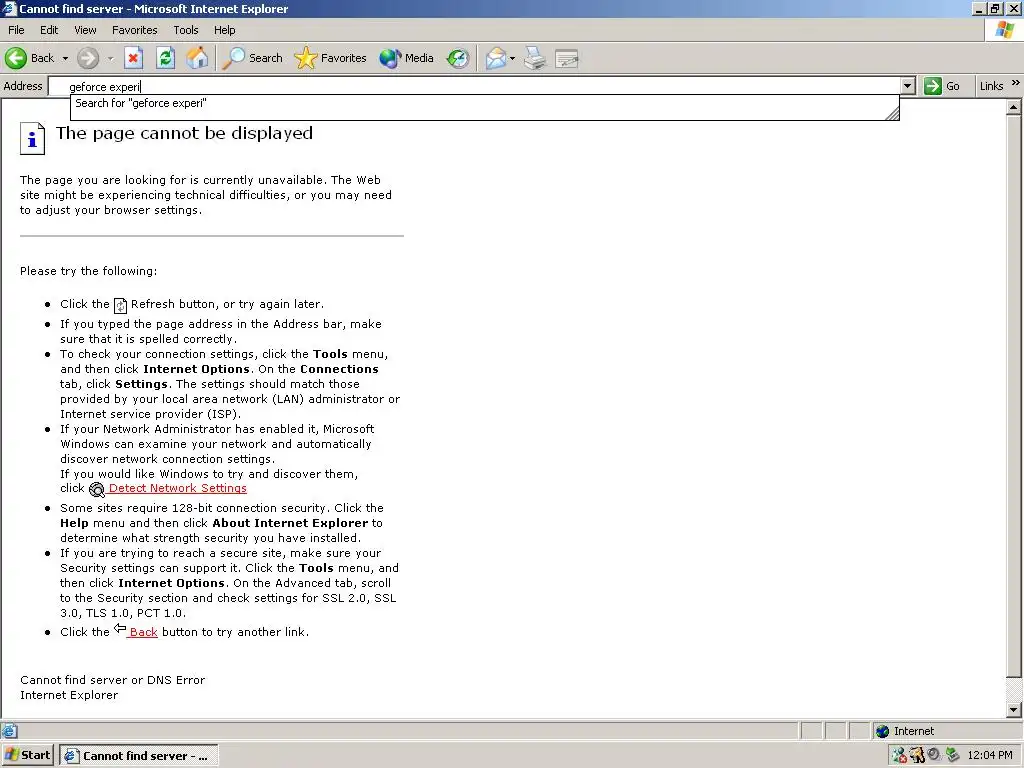The height and width of the screenshot is (768, 1024).
Task: Click the 'Please try the following:' text
Action: (x=88, y=271)
